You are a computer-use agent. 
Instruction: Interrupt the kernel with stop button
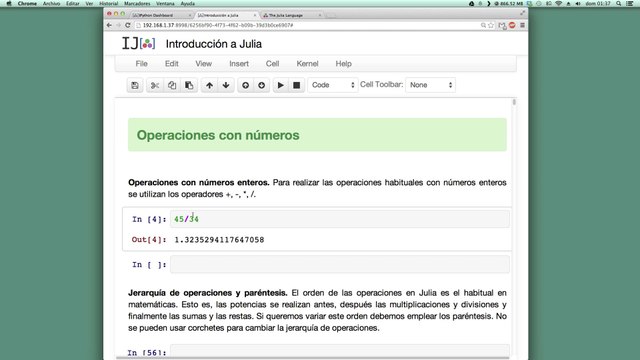coord(297,85)
